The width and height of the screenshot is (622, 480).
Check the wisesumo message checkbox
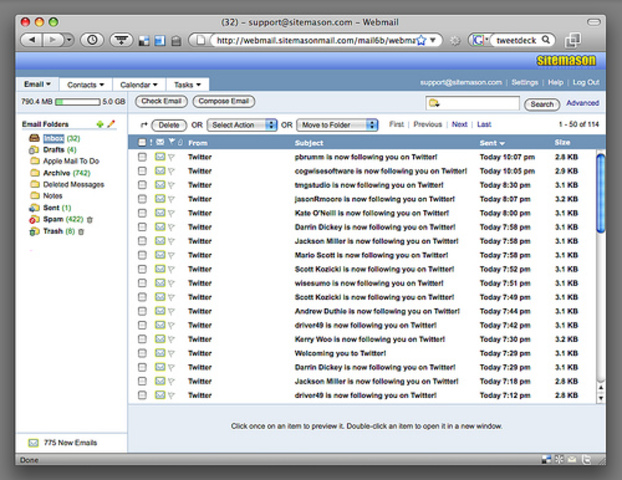point(142,283)
